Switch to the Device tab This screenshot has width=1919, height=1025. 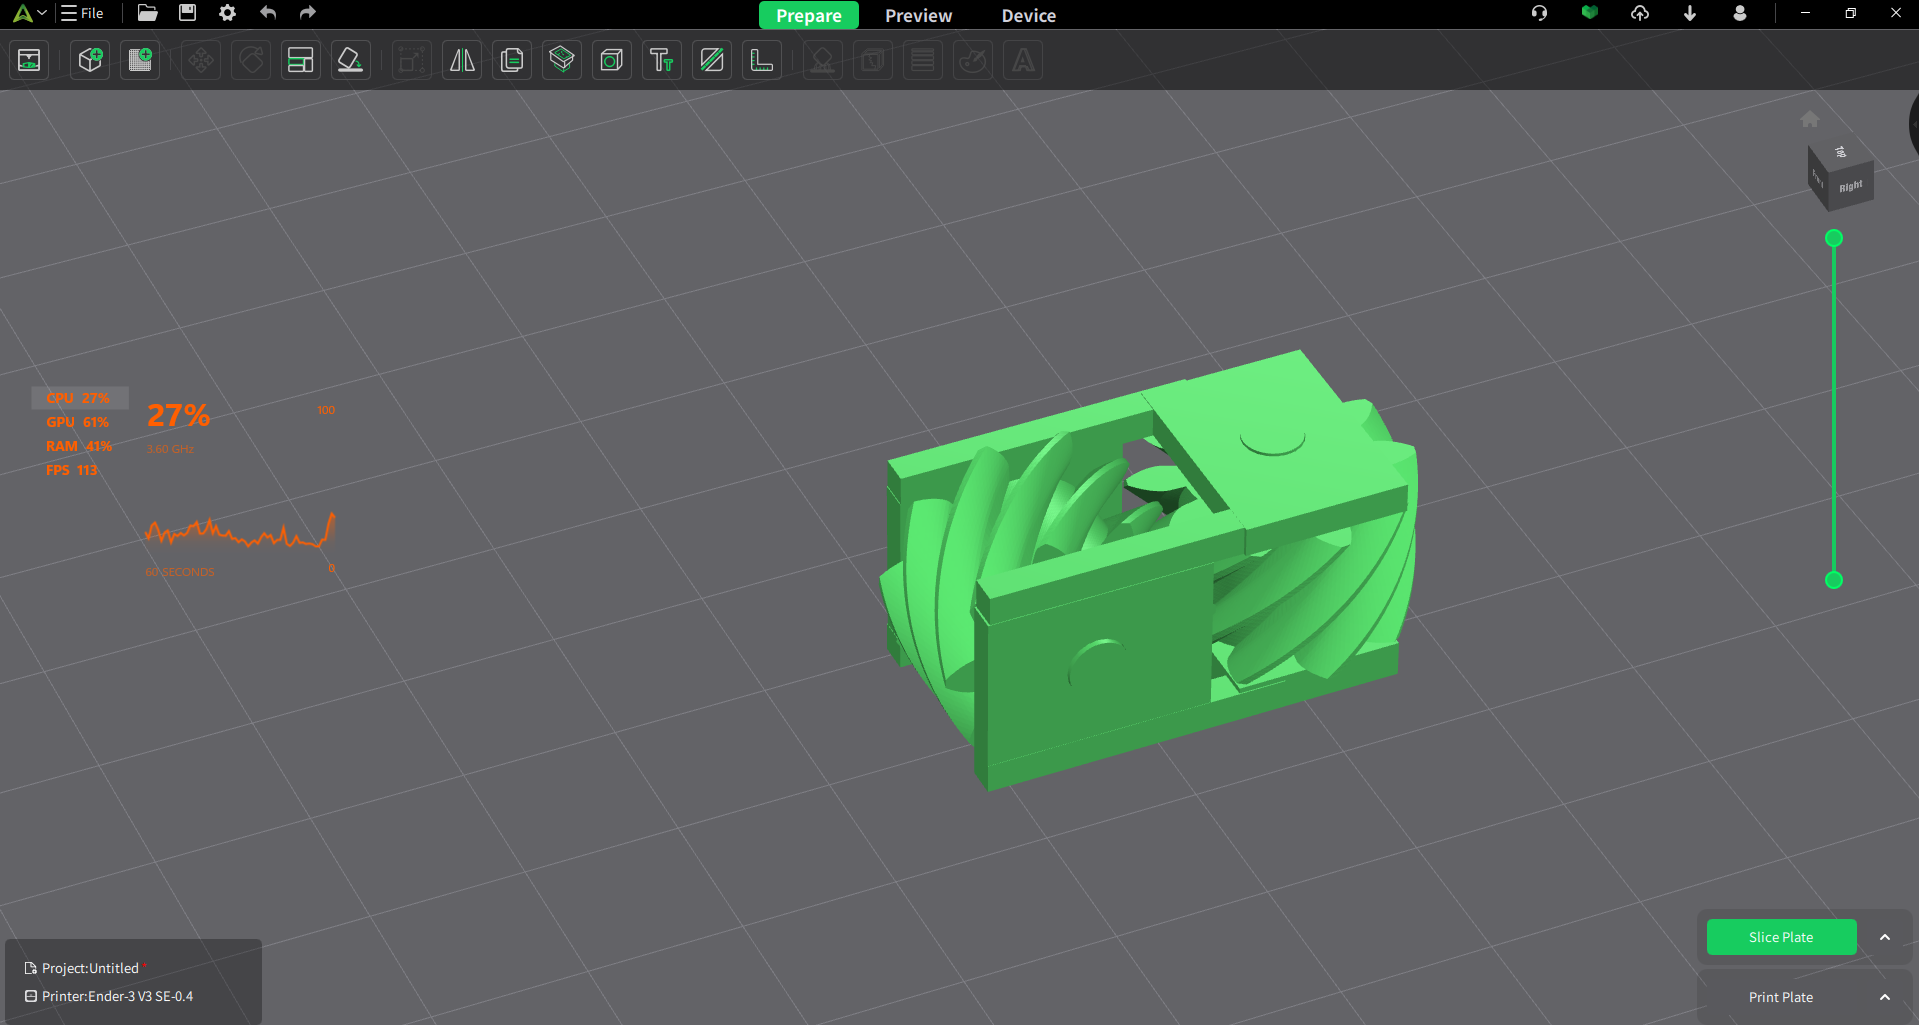point(1029,15)
